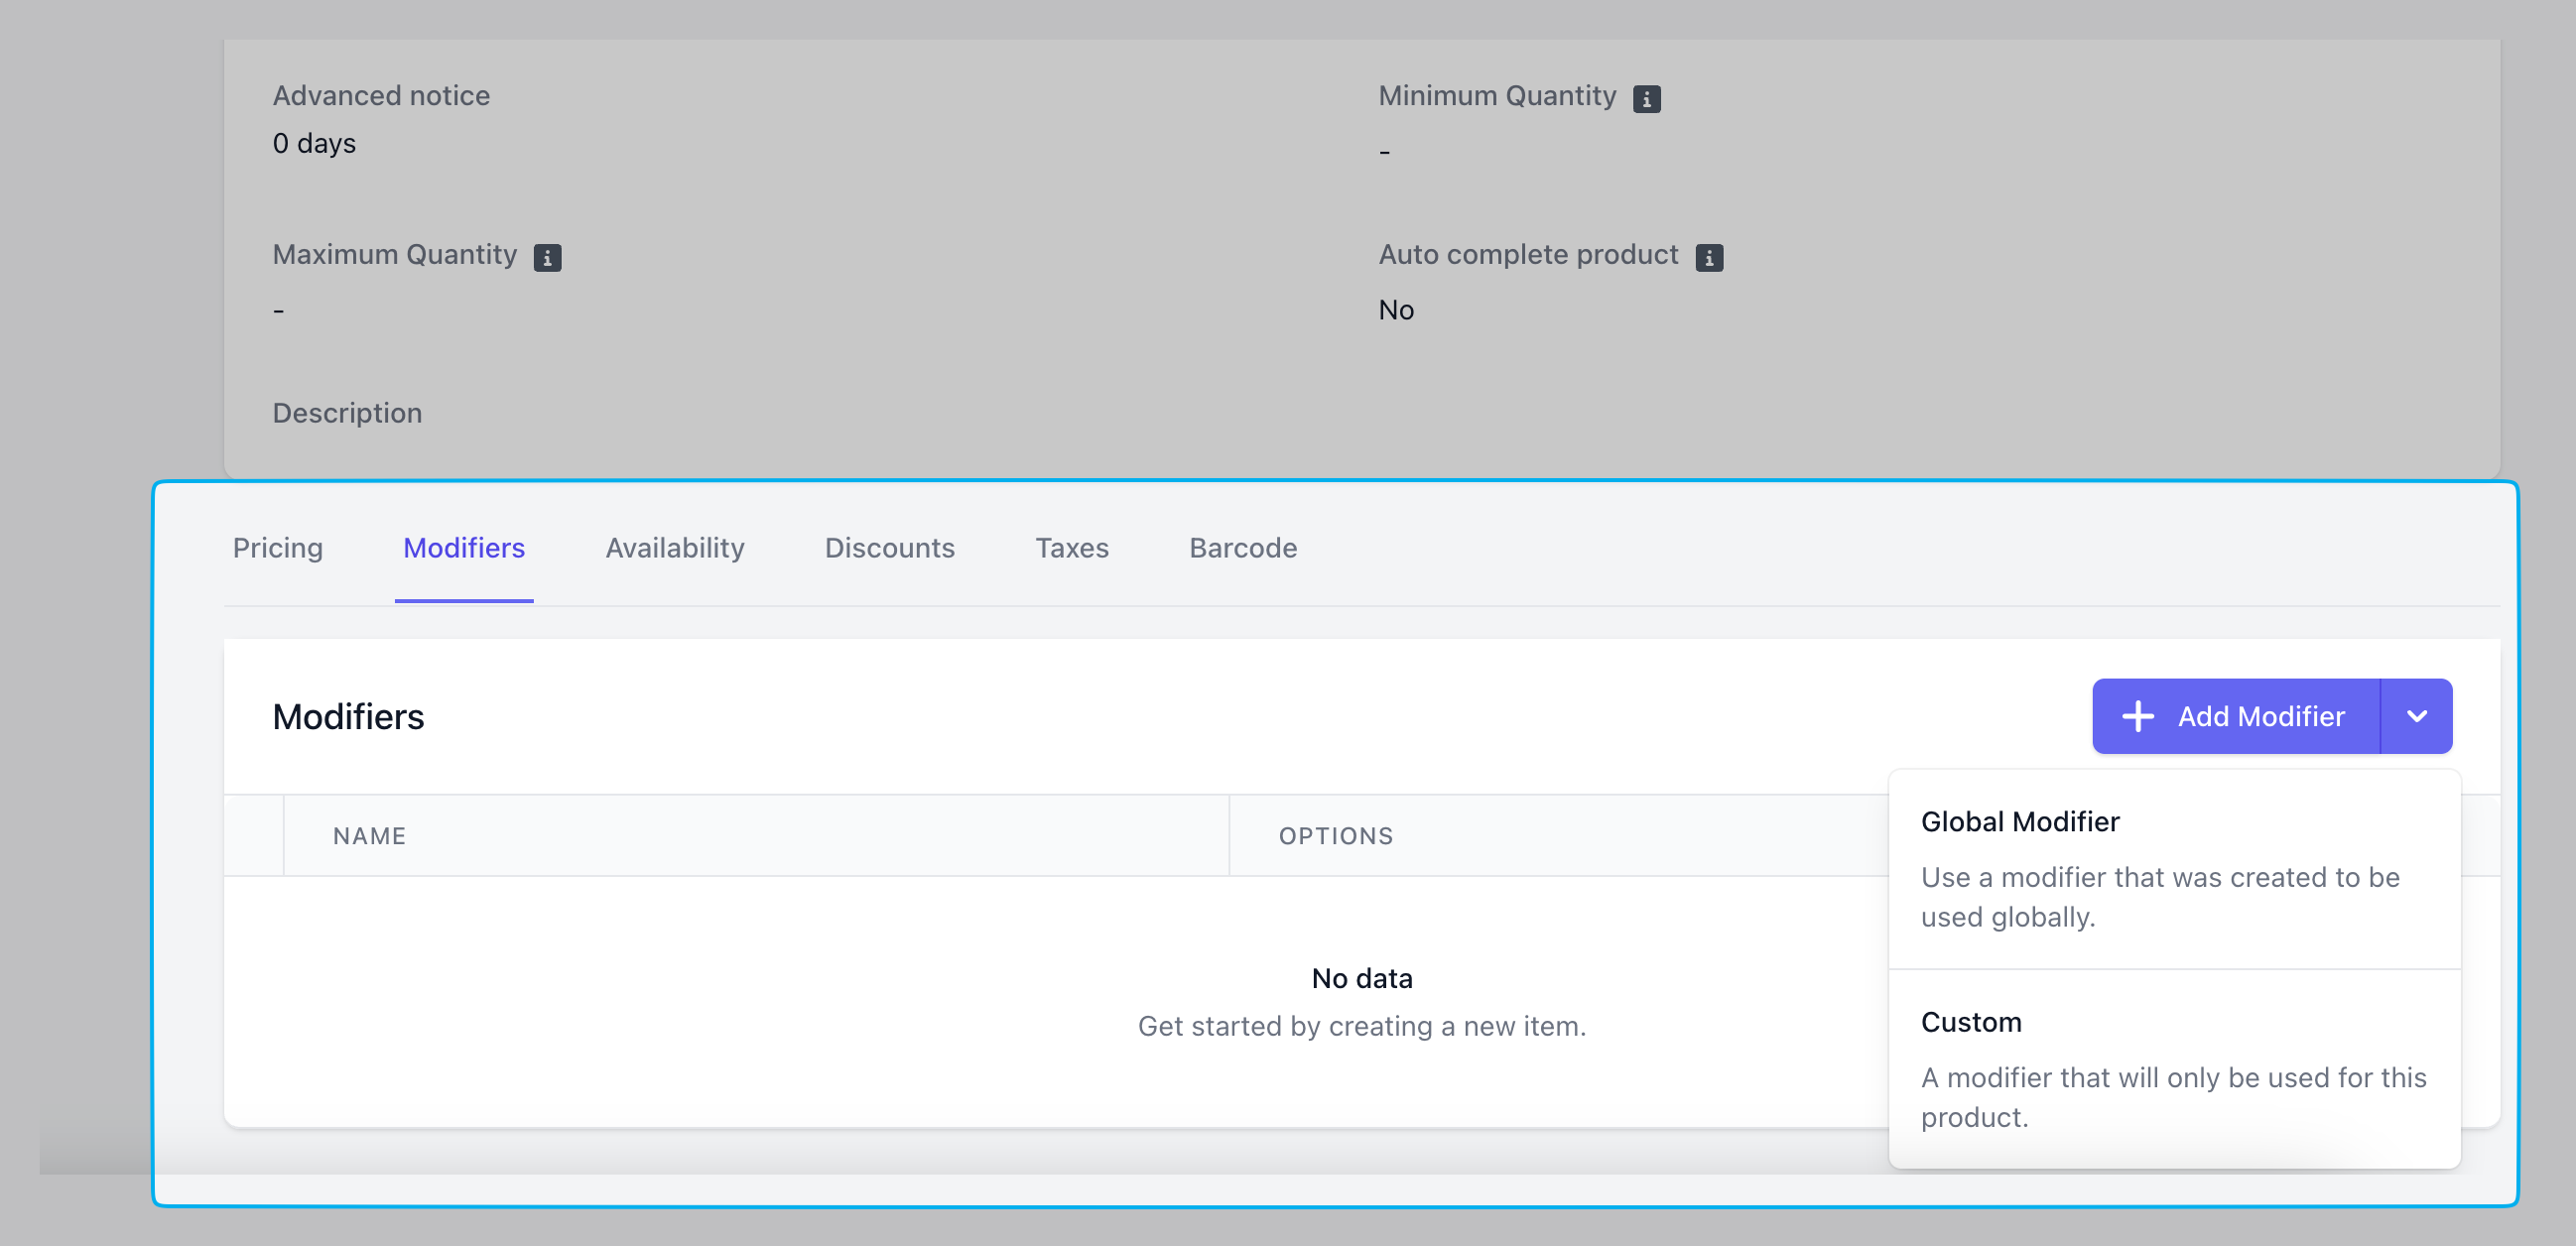
Task: Click the Global Modifier description text
Action: (2159, 897)
